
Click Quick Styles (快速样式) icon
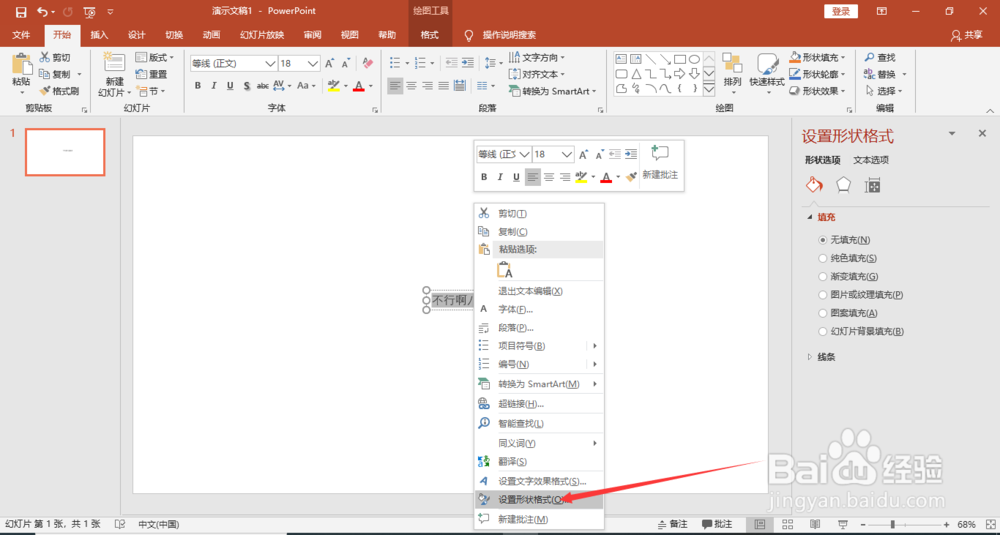(767, 64)
